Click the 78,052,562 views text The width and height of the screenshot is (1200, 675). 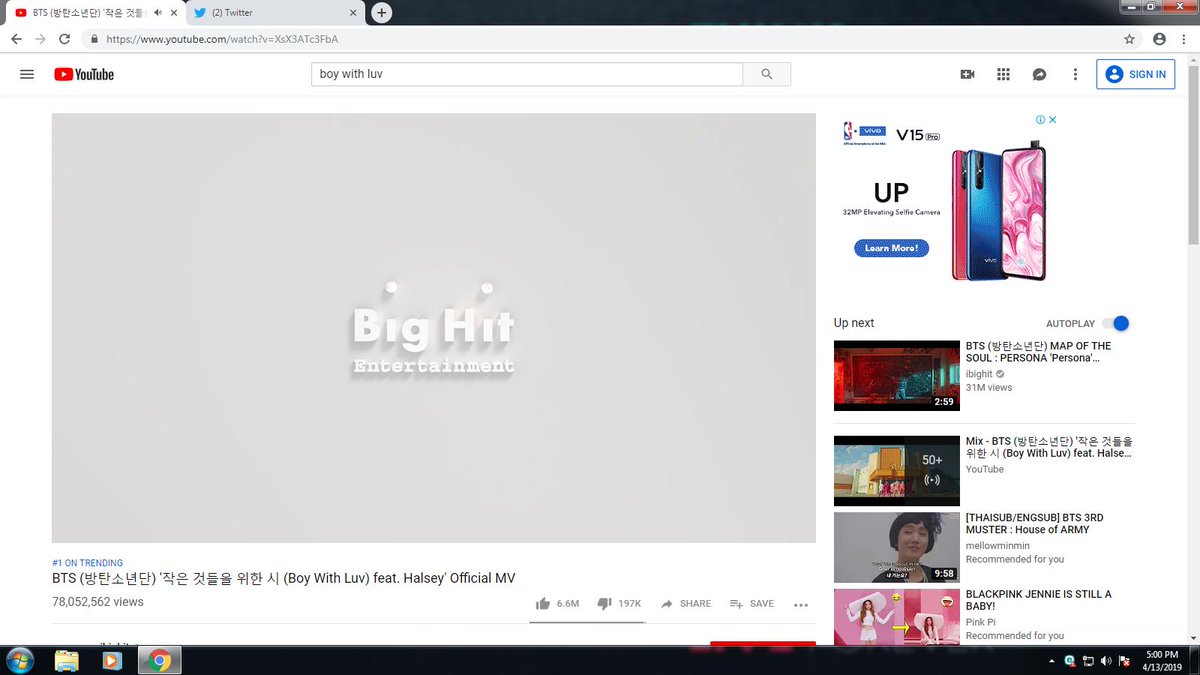coord(98,602)
